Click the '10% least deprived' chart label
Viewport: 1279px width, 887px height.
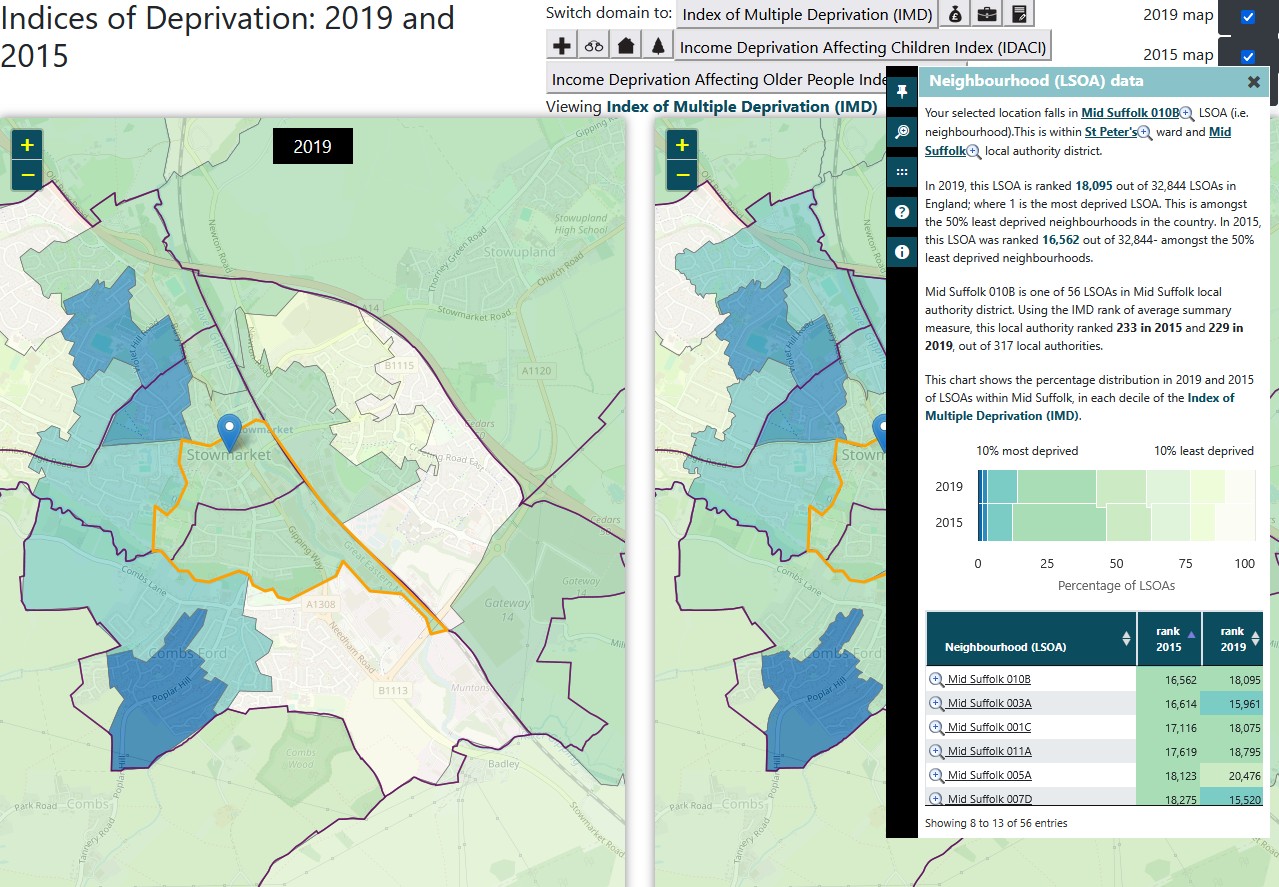1204,451
